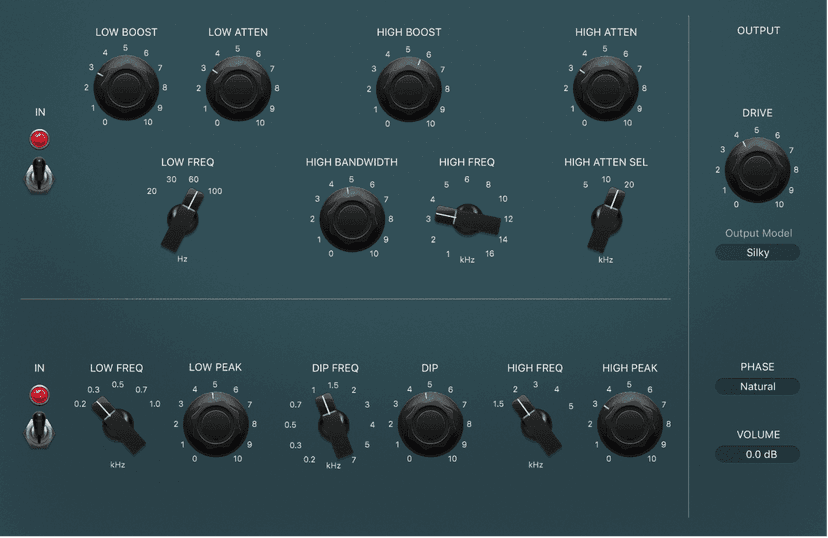Click 1.5 on the lower HIGH FREQ scale

[x=498, y=404]
